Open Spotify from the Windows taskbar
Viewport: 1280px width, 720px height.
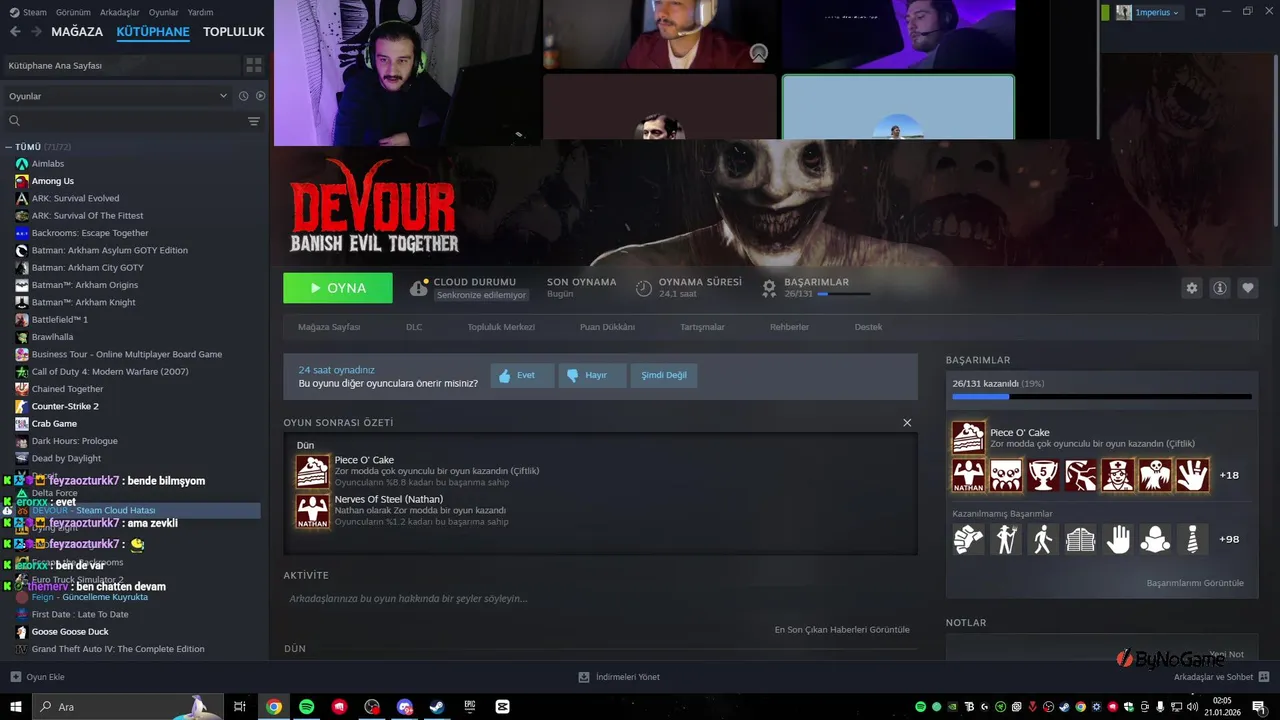(307, 706)
